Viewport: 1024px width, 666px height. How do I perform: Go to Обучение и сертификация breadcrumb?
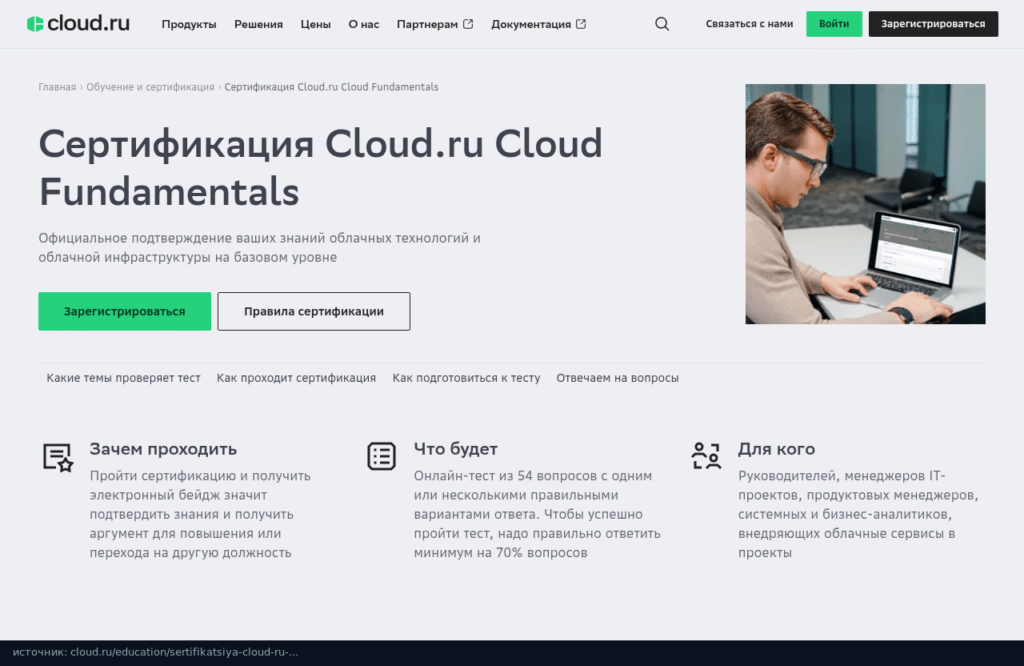pyautogui.click(x=150, y=87)
